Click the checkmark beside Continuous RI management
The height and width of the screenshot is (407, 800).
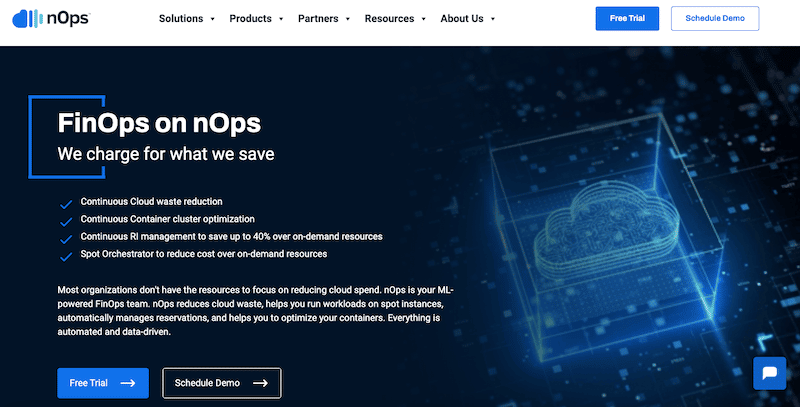(66, 239)
